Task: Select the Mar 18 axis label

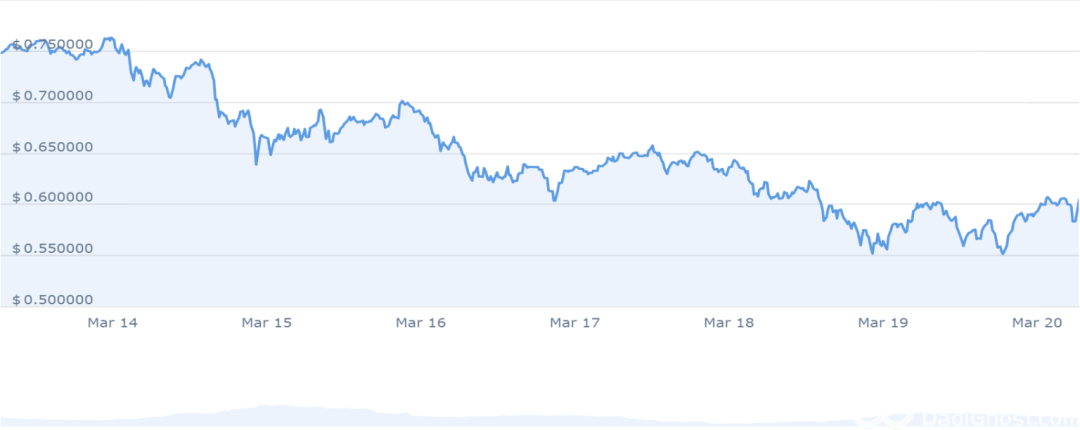Action: [729, 323]
